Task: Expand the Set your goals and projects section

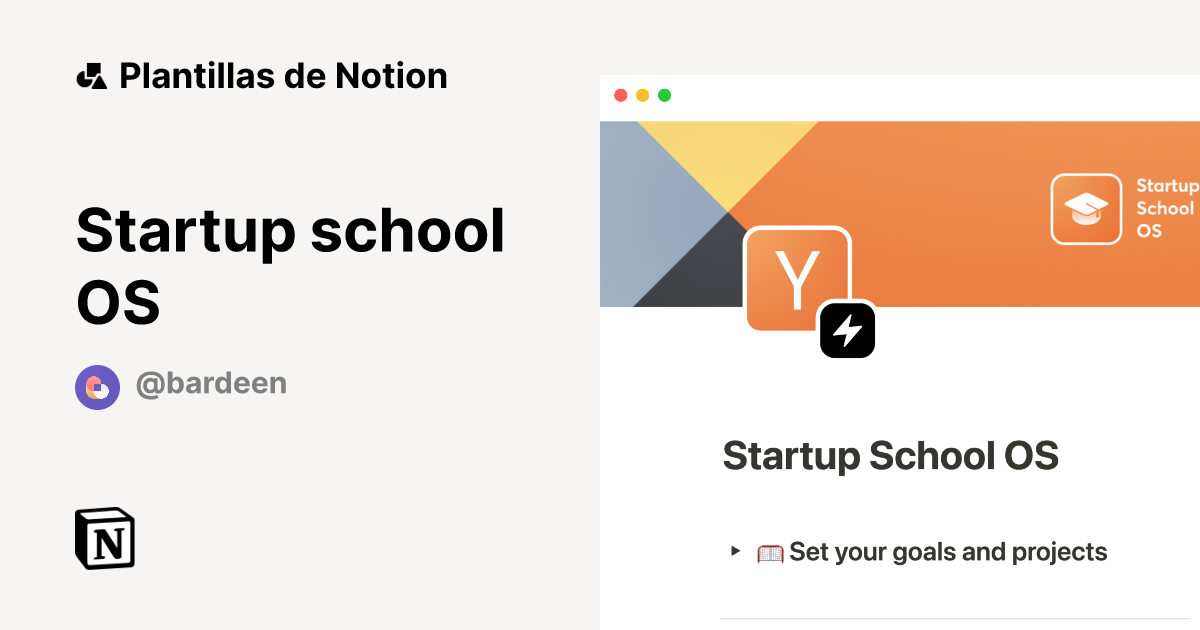Action: pyautogui.click(x=946, y=551)
